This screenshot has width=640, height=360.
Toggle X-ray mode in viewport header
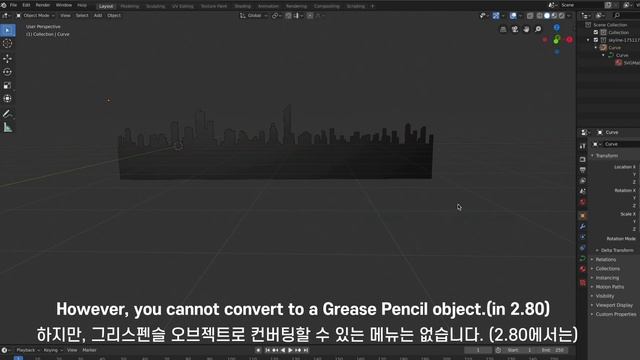[x=530, y=16]
